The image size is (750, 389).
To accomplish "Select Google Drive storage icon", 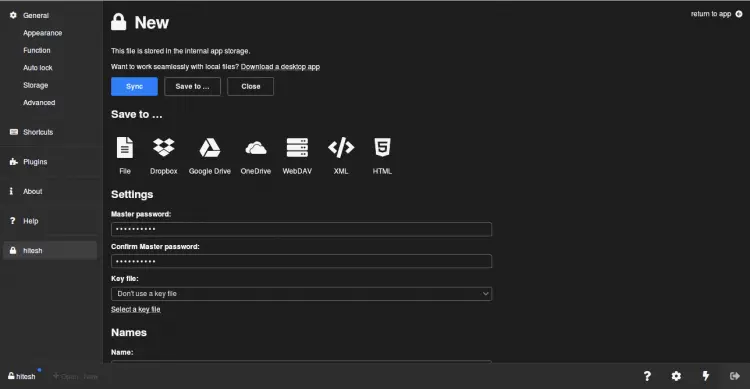I will click(210, 156).
